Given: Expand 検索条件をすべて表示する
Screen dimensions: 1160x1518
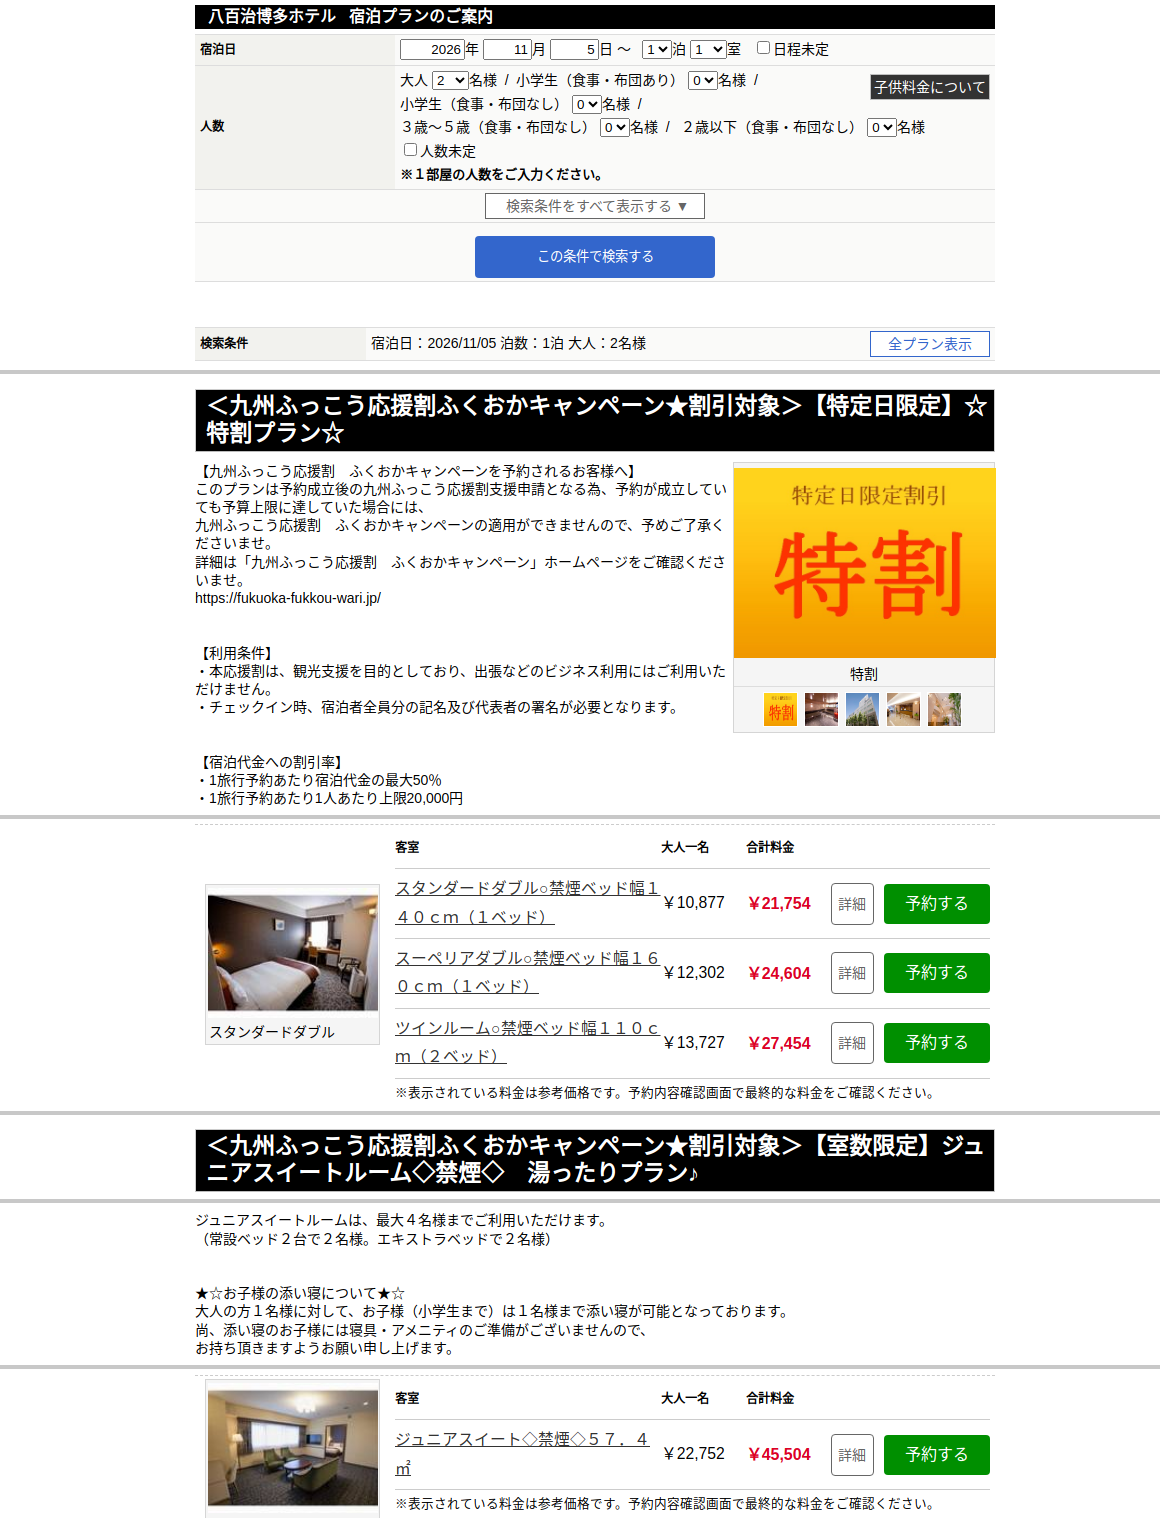Looking at the screenshot, I should point(595,206).
